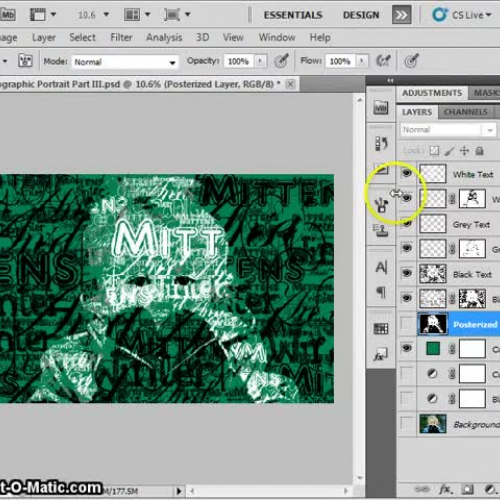
Task: Show the Background layer
Action: (407, 423)
